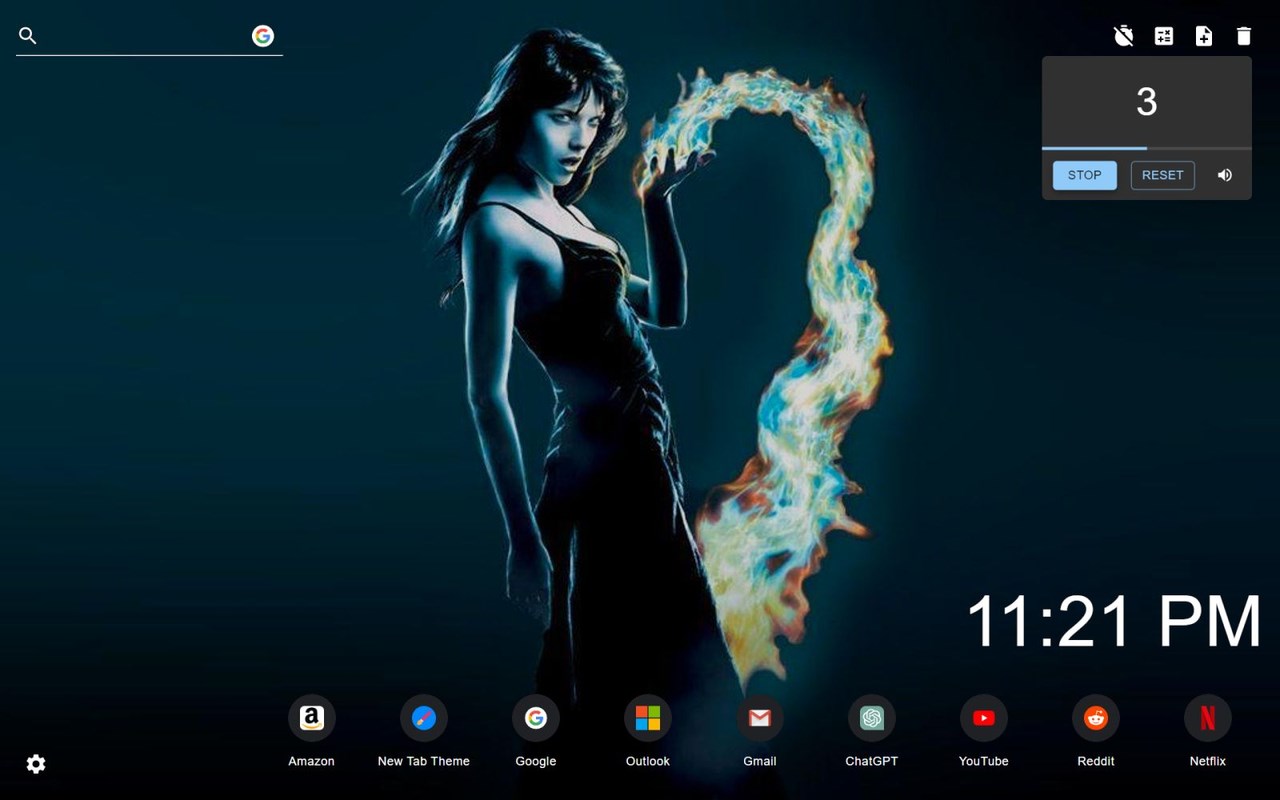Click the 11:21 PM clock
The width and height of the screenshot is (1280, 800).
click(1114, 621)
